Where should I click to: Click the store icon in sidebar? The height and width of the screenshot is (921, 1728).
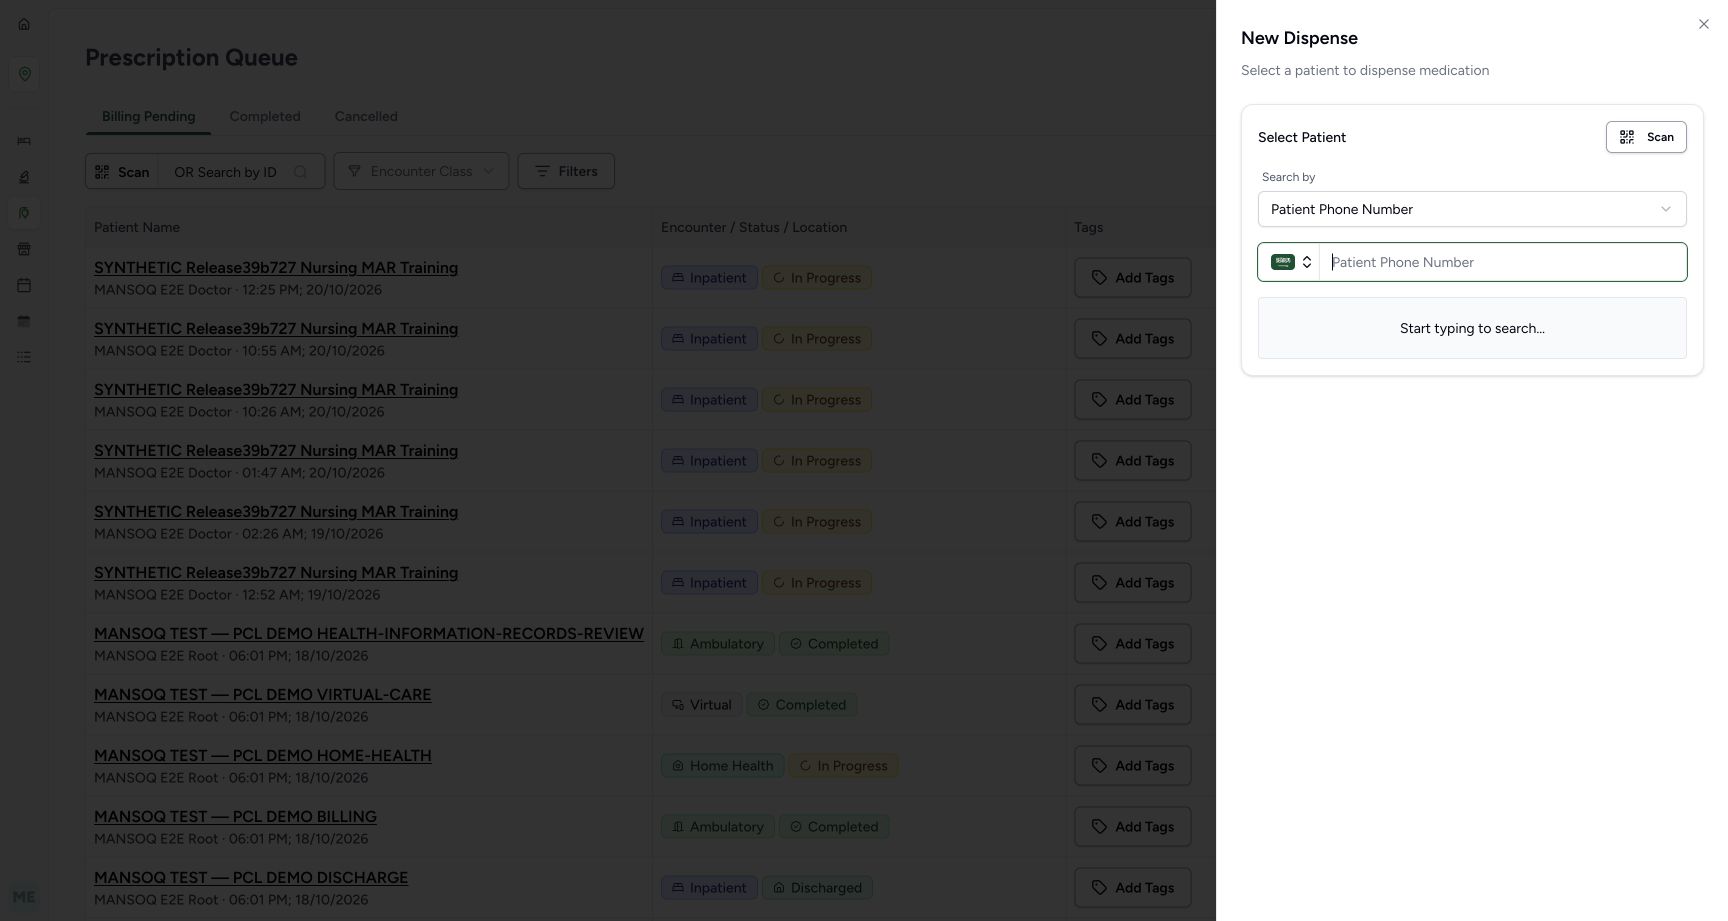tap(24, 249)
